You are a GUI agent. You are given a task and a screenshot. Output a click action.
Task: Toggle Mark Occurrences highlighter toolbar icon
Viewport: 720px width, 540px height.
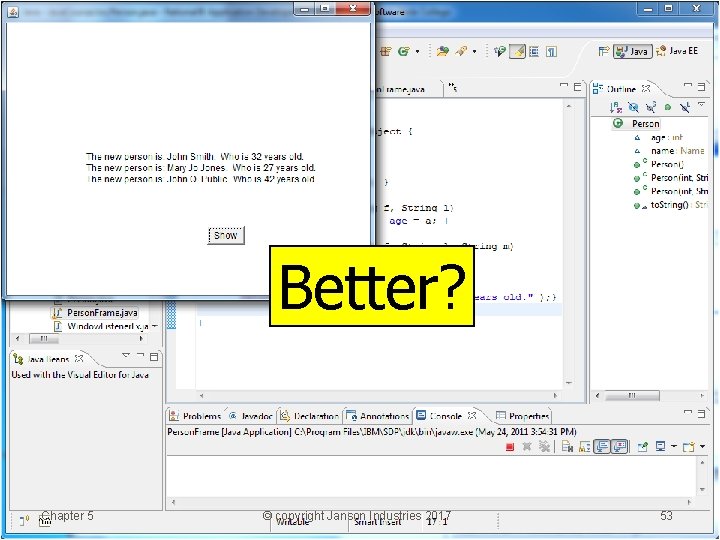pos(518,52)
